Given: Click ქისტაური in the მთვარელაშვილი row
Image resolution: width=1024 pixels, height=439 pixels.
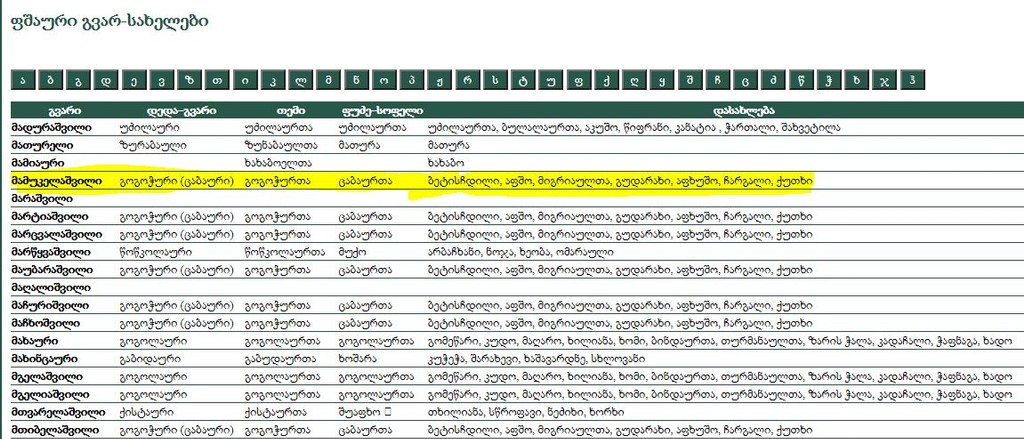Looking at the screenshot, I should [x=148, y=412].
